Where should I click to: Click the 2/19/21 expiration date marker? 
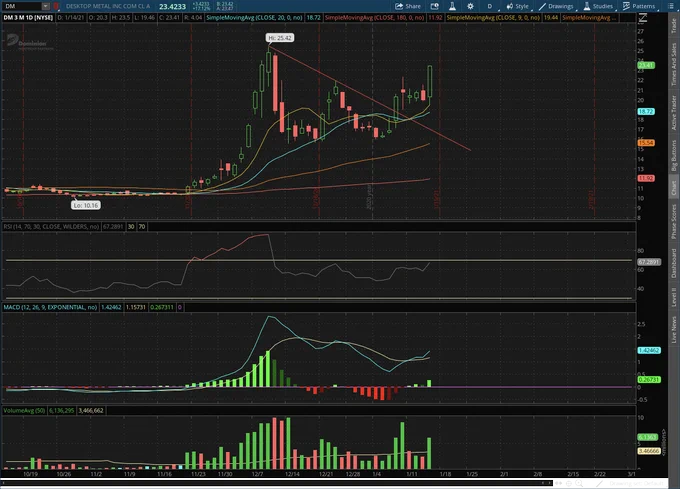[592, 199]
